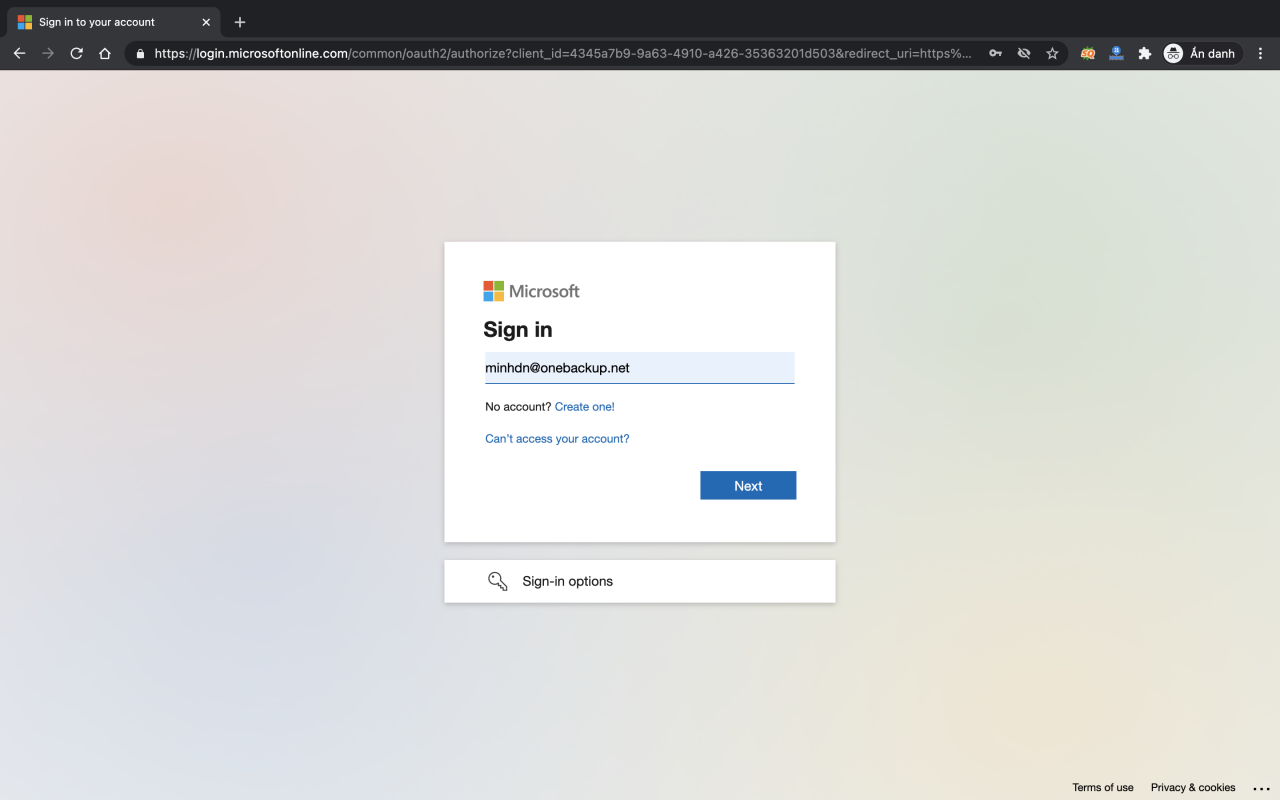Click the address bar URL

click(563, 54)
